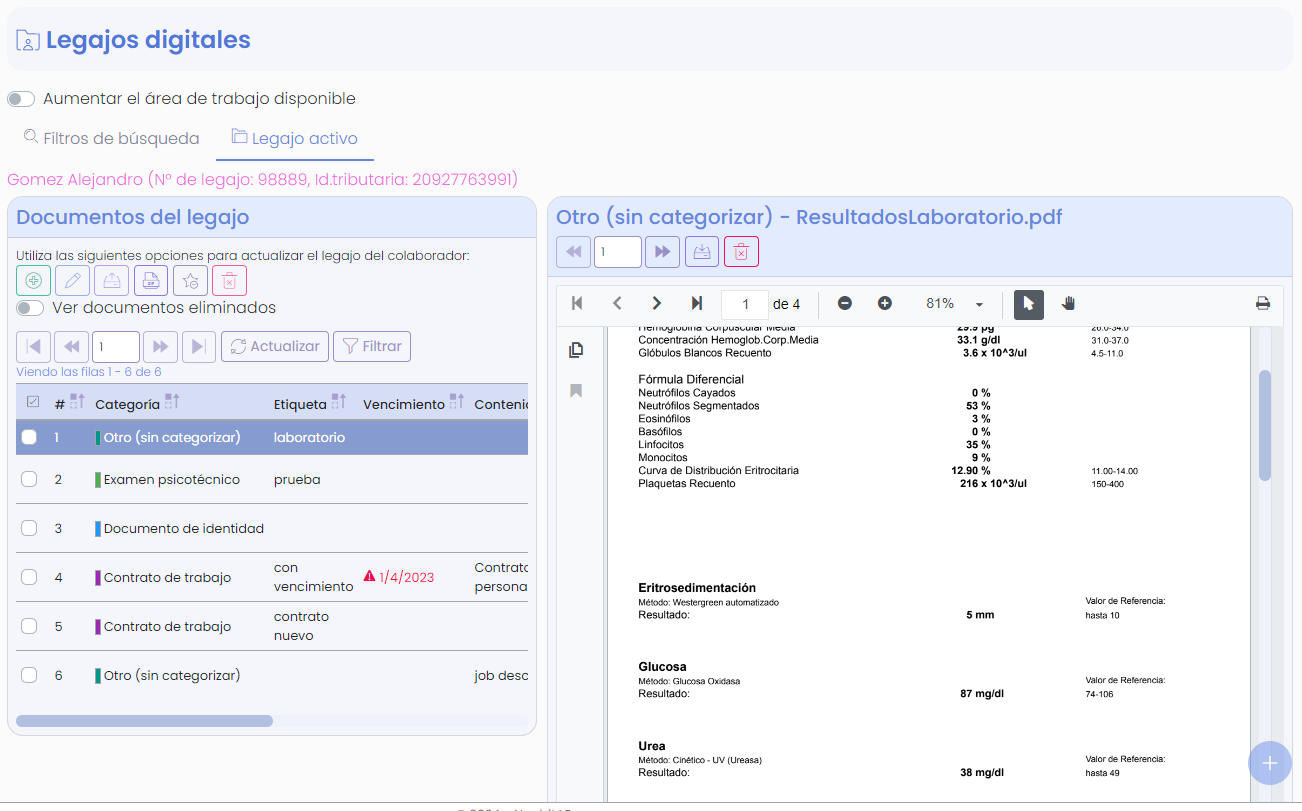Sort by the Categoría column

tap(172, 403)
